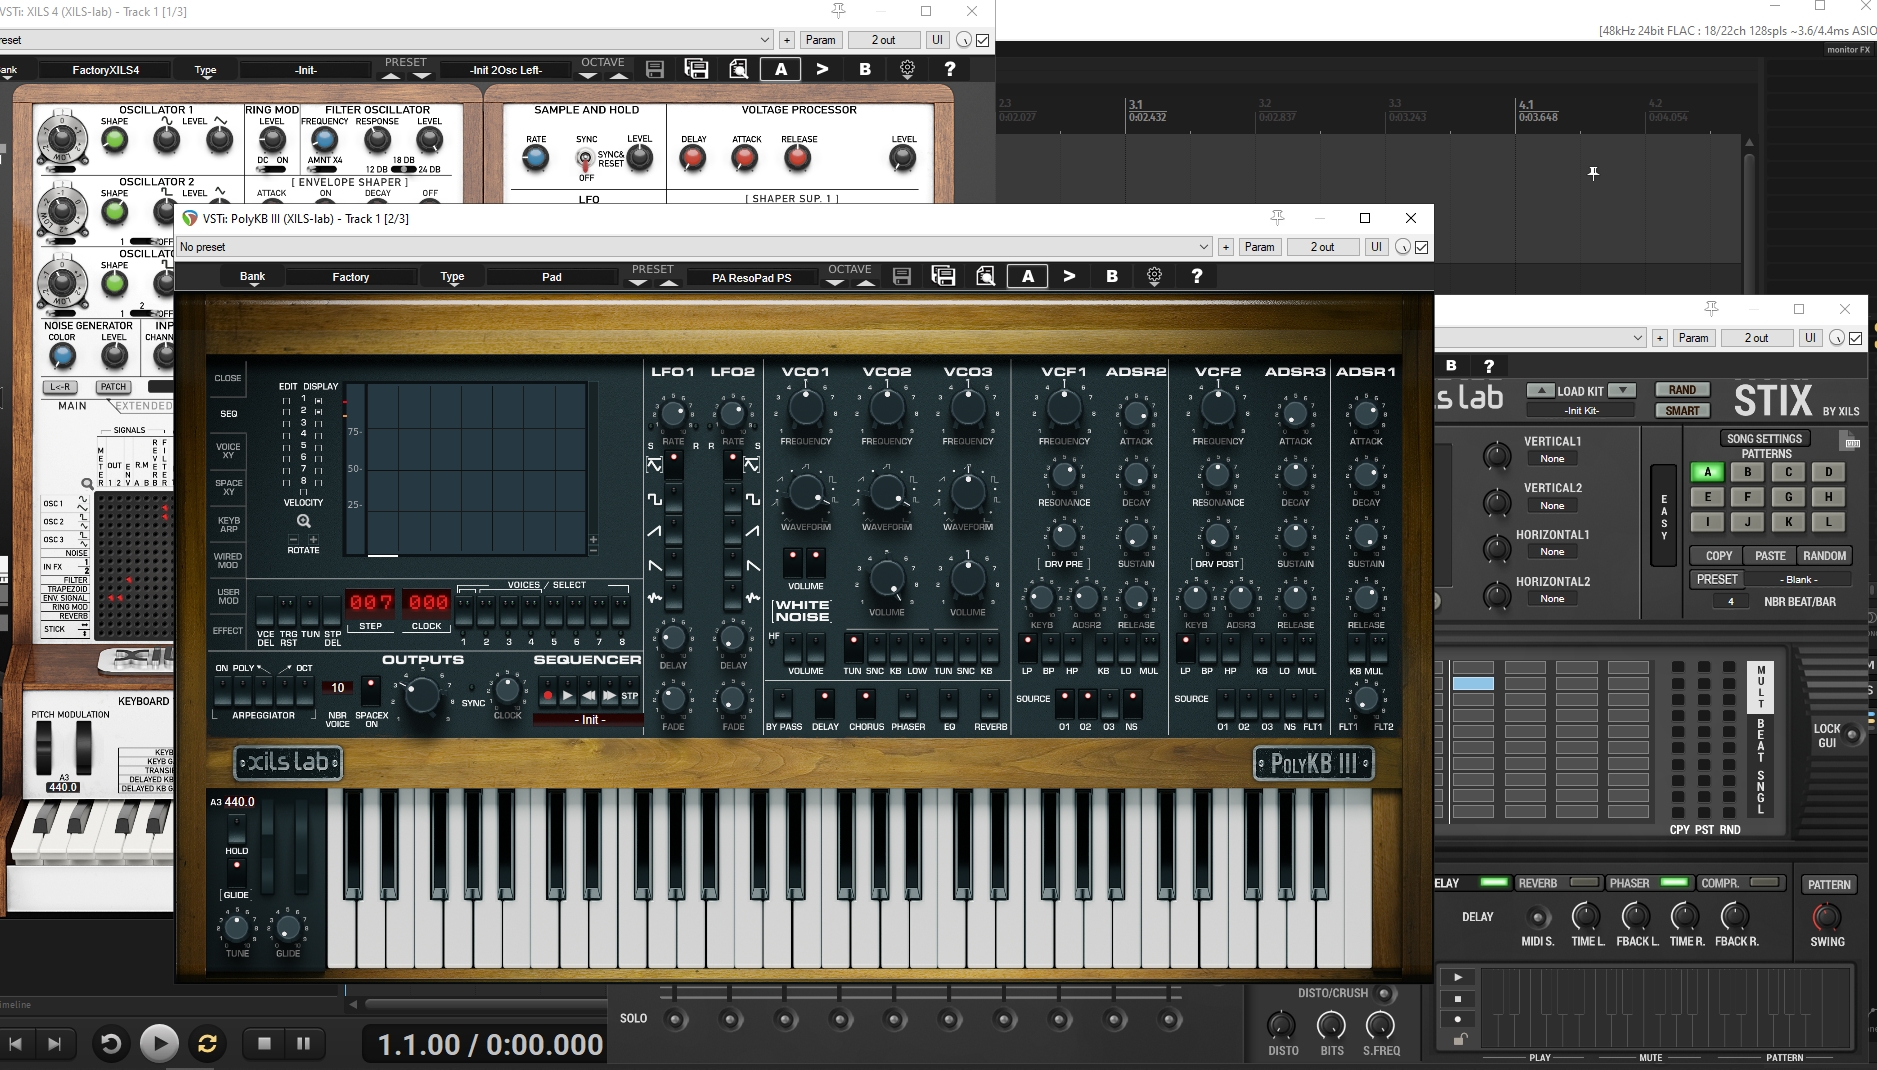Select pattern B in STIX

click(x=1747, y=472)
